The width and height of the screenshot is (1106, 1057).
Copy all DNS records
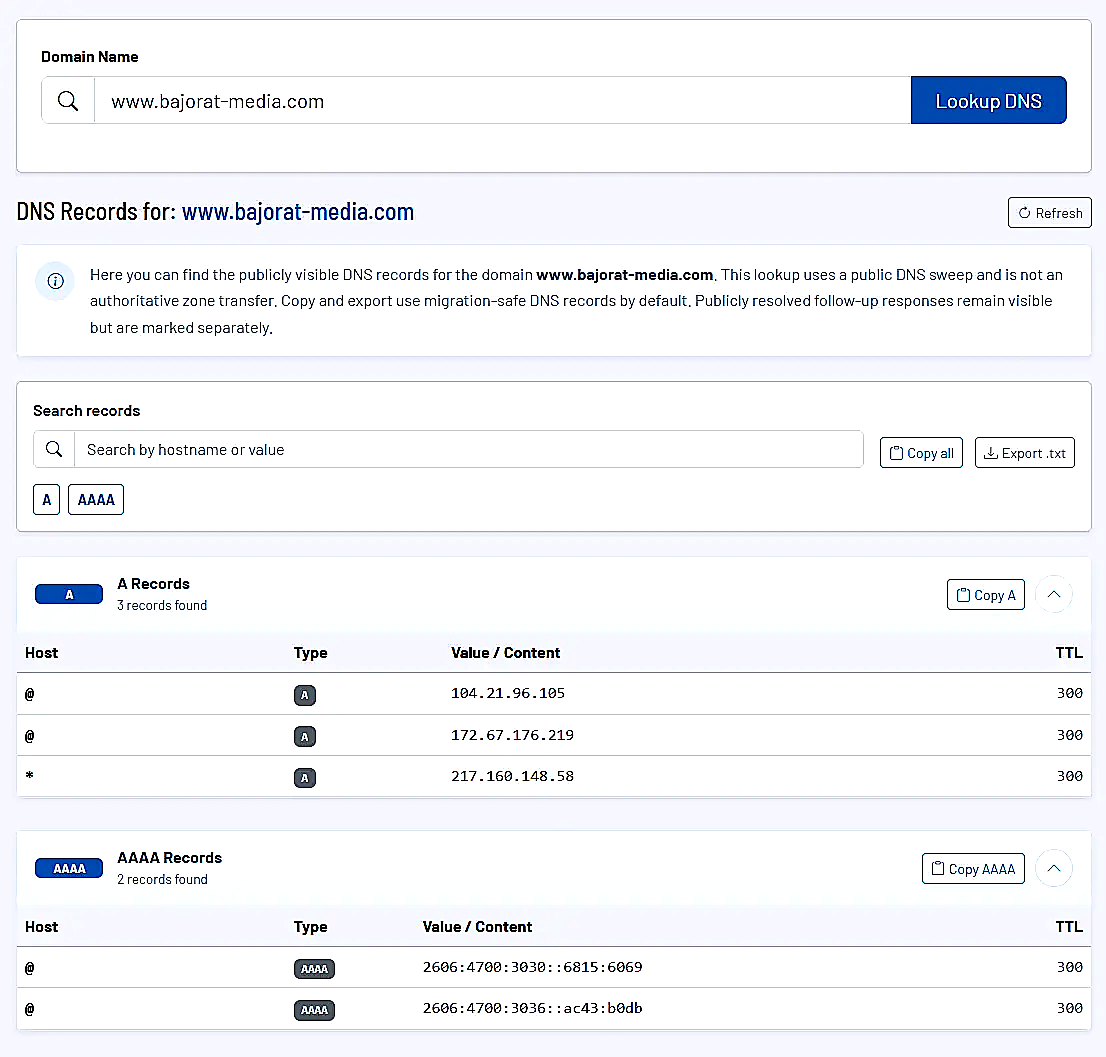(x=921, y=453)
